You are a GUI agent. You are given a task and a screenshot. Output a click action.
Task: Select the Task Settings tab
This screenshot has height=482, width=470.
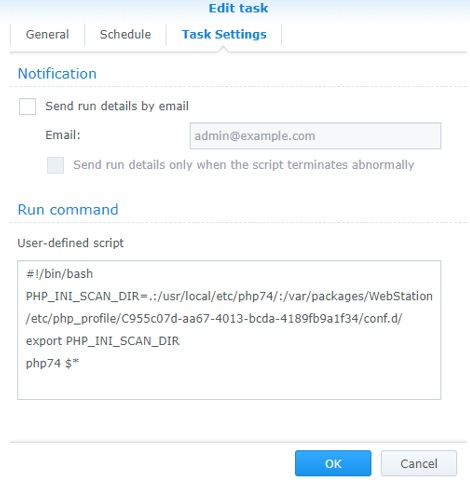click(224, 34)
